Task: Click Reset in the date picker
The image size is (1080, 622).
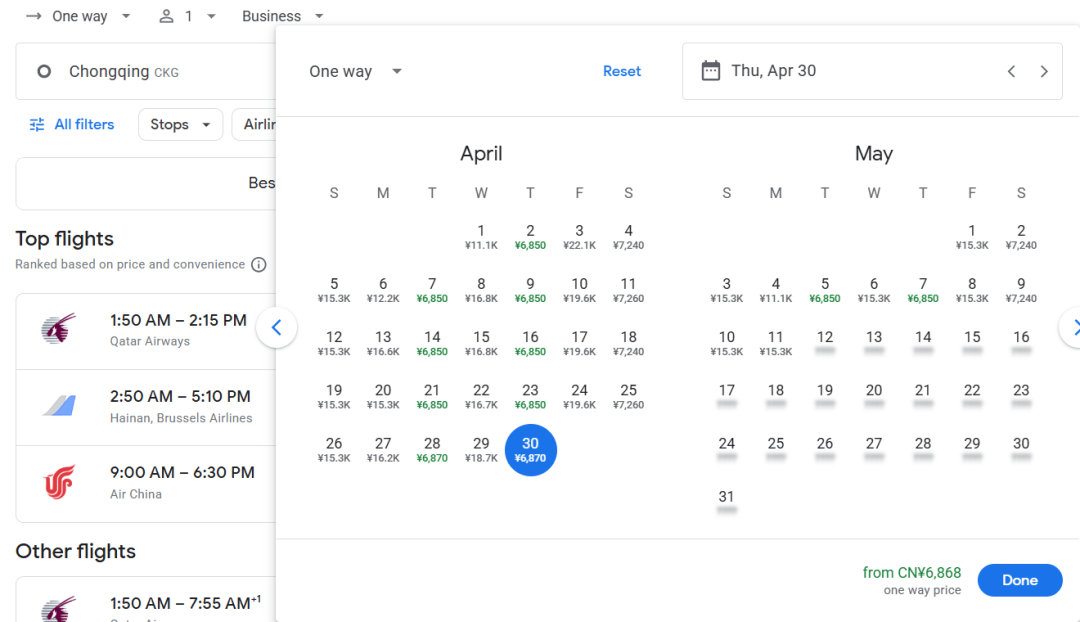Action: pyautogui.click(x=621, y=72)
